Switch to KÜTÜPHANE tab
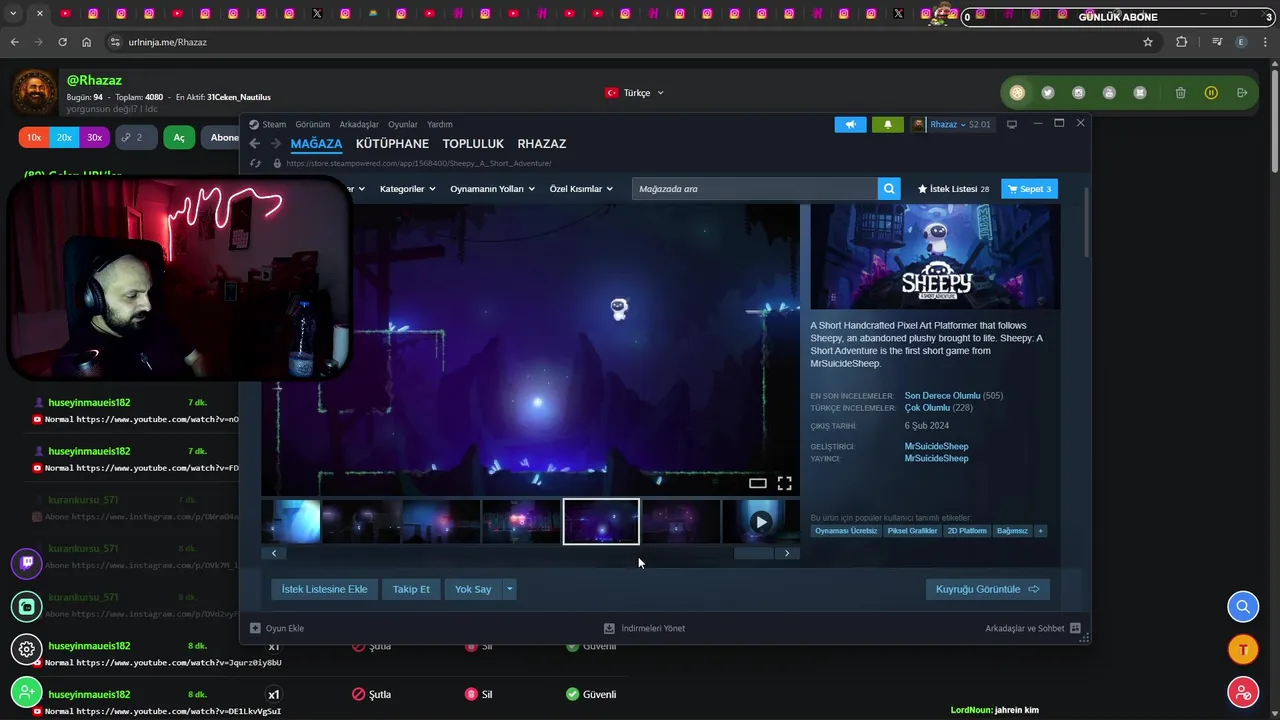1280x720 pixels. (x=392, y=144)
